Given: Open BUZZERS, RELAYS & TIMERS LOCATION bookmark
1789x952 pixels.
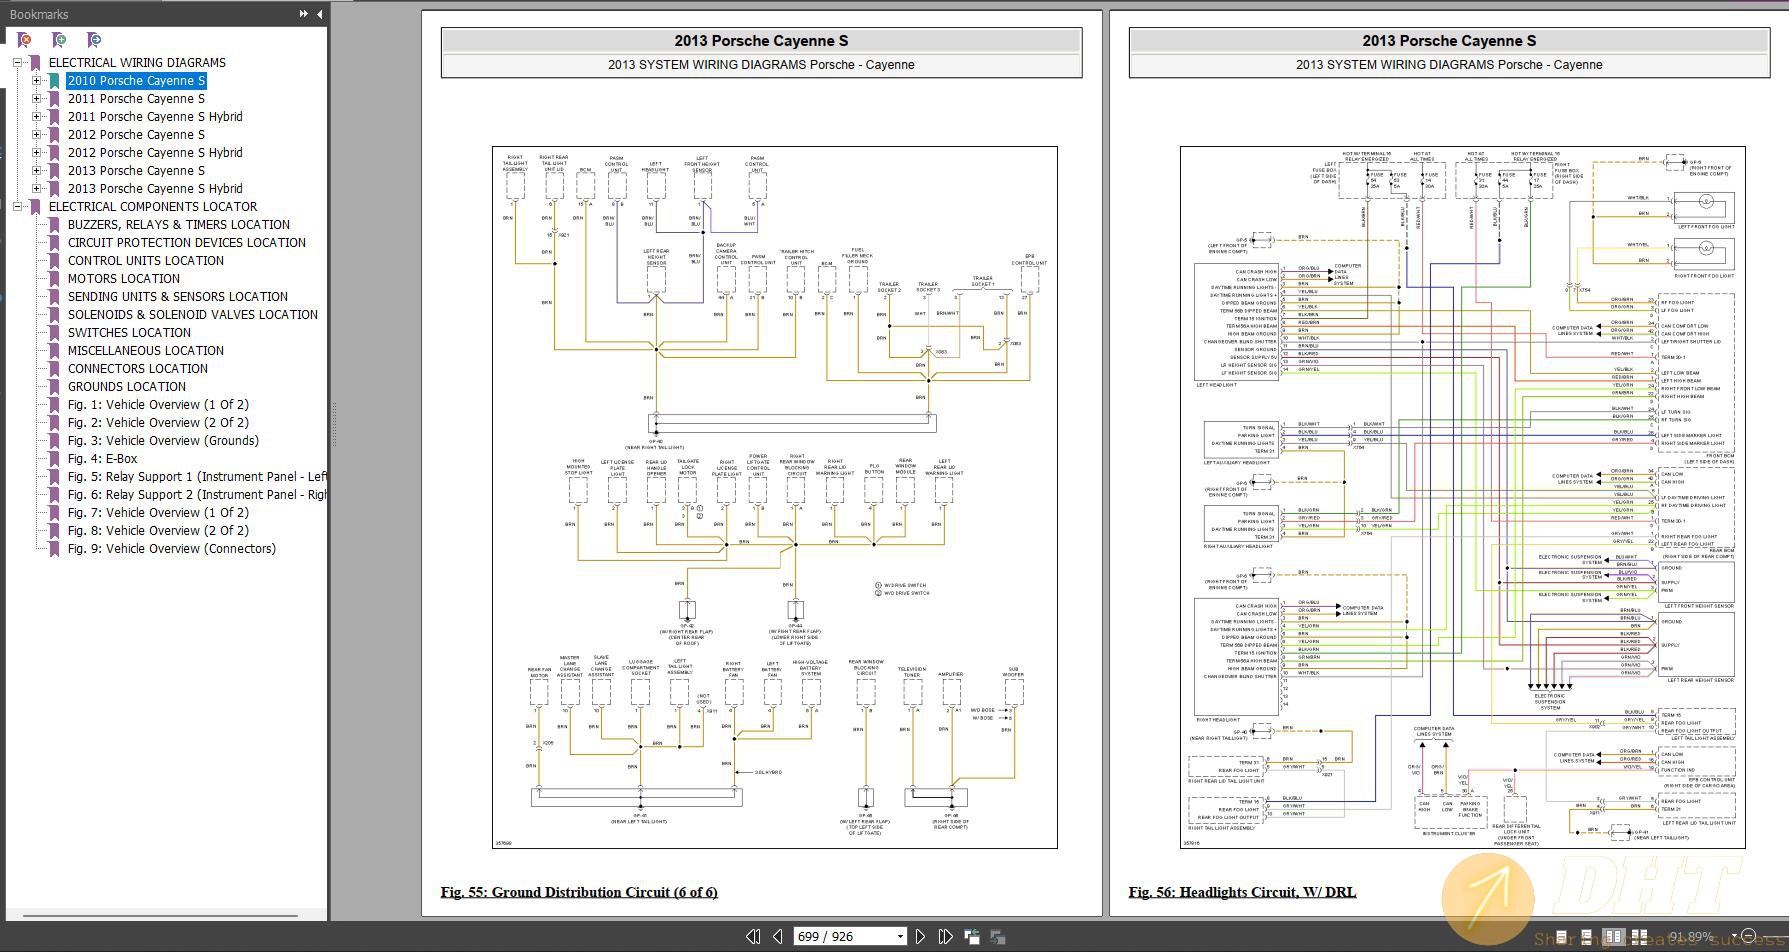Looking at the screenshot, I should tap(179, 224).
